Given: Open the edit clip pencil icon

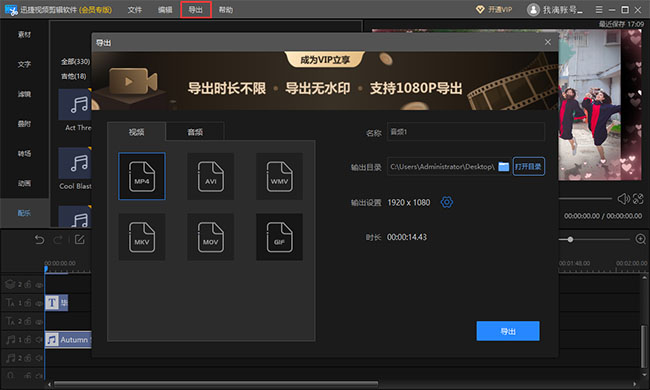Looking at the screenshot, I should point(80,240).
